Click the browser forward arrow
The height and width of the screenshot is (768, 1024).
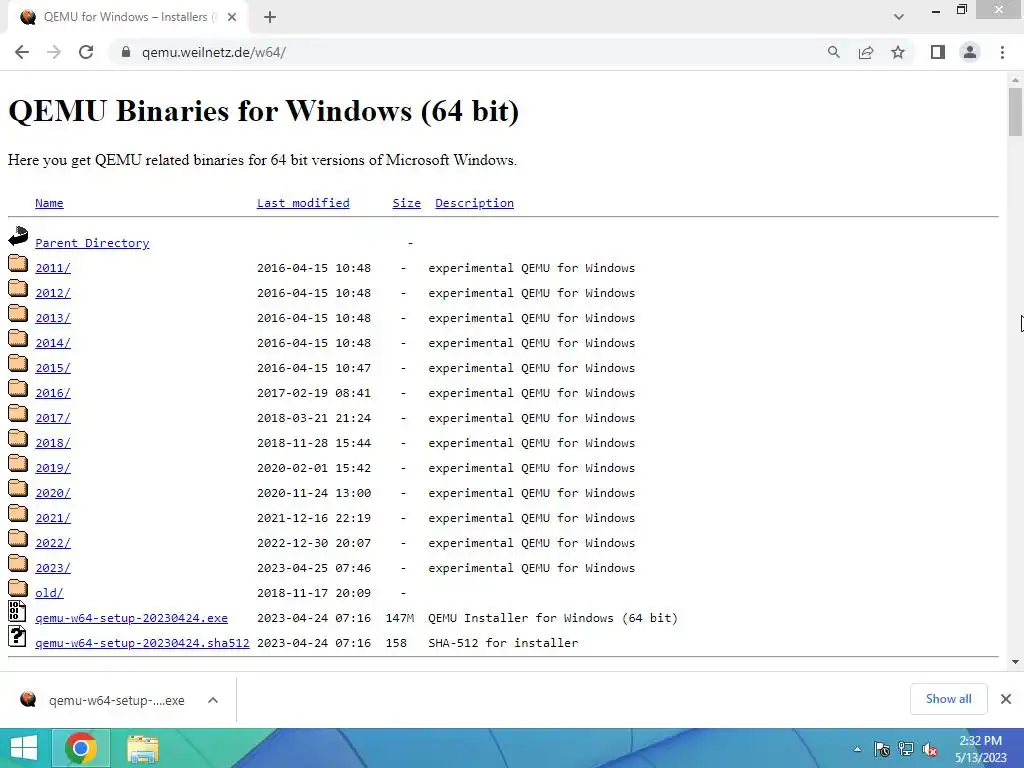(54, 52)
